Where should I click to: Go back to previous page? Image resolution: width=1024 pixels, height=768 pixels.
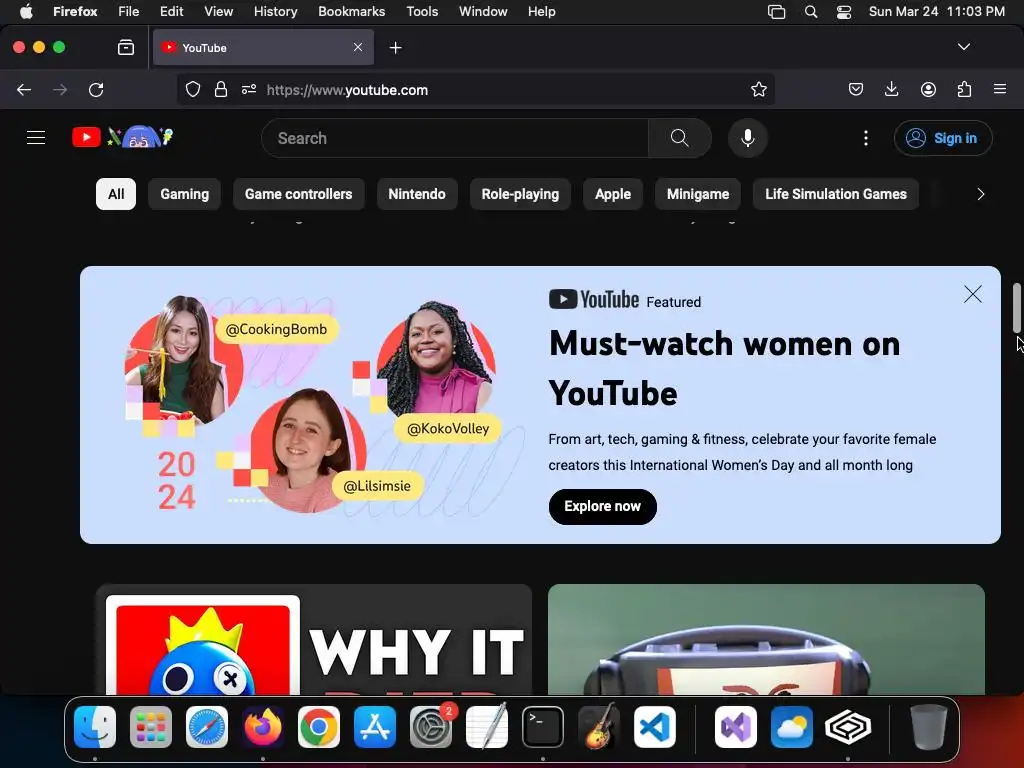[x=24, y=89]
